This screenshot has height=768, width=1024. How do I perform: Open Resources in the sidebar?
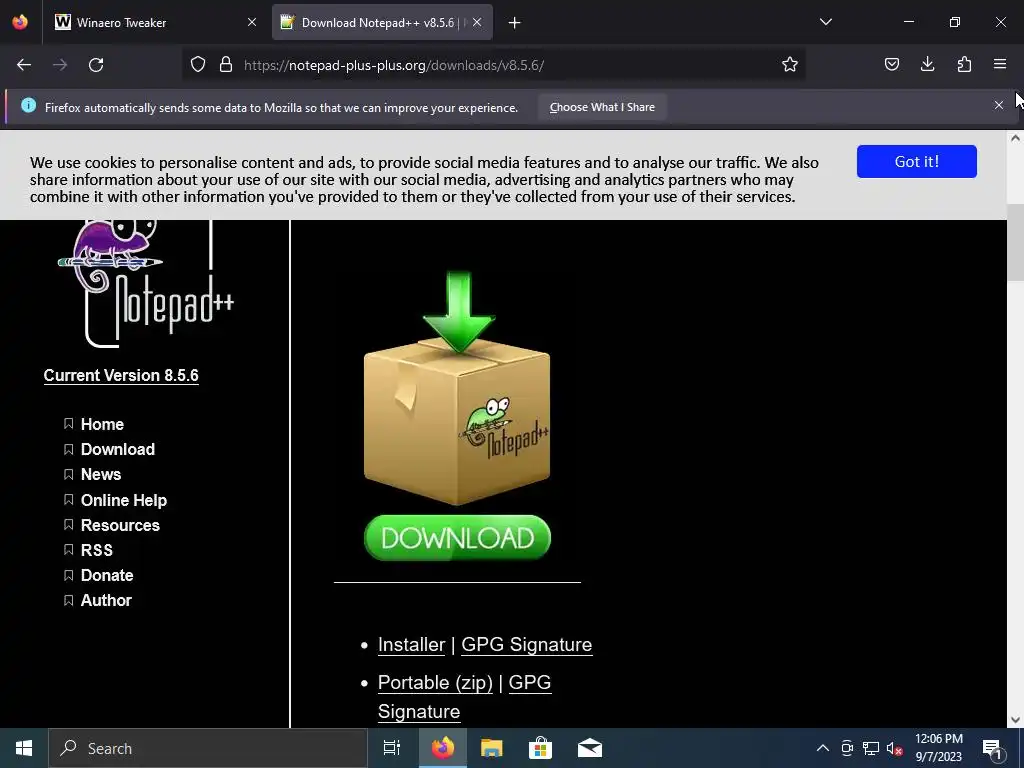tap(120, 525)
